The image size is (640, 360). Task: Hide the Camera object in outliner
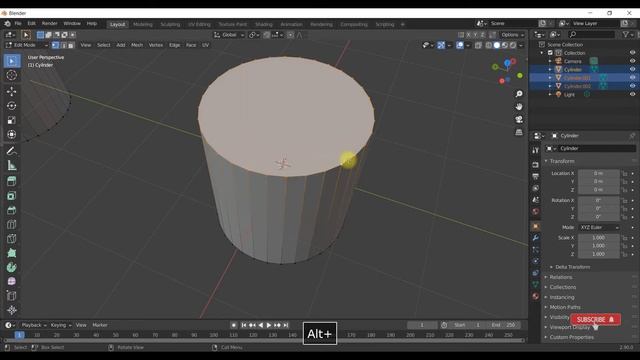[x=632, y=61]
